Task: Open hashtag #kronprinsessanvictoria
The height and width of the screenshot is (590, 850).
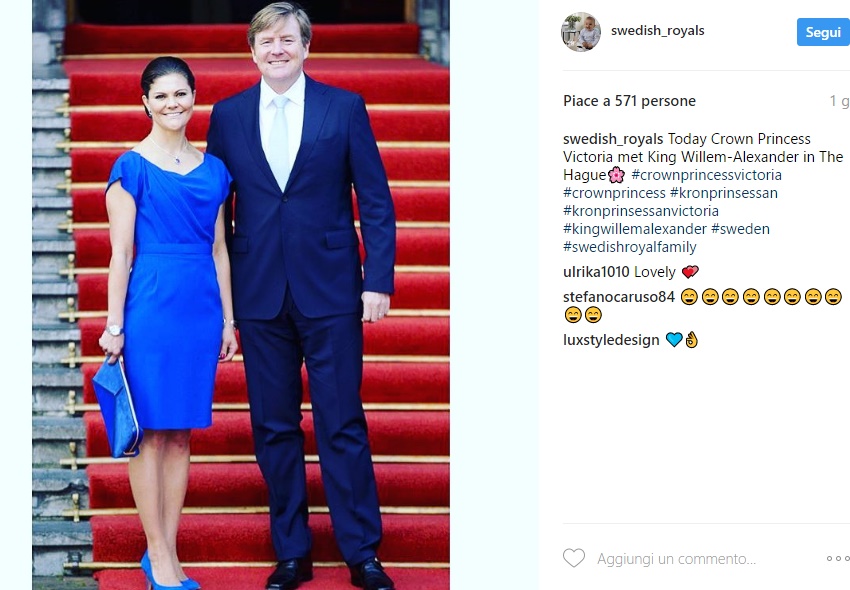Action: [641, 210]
